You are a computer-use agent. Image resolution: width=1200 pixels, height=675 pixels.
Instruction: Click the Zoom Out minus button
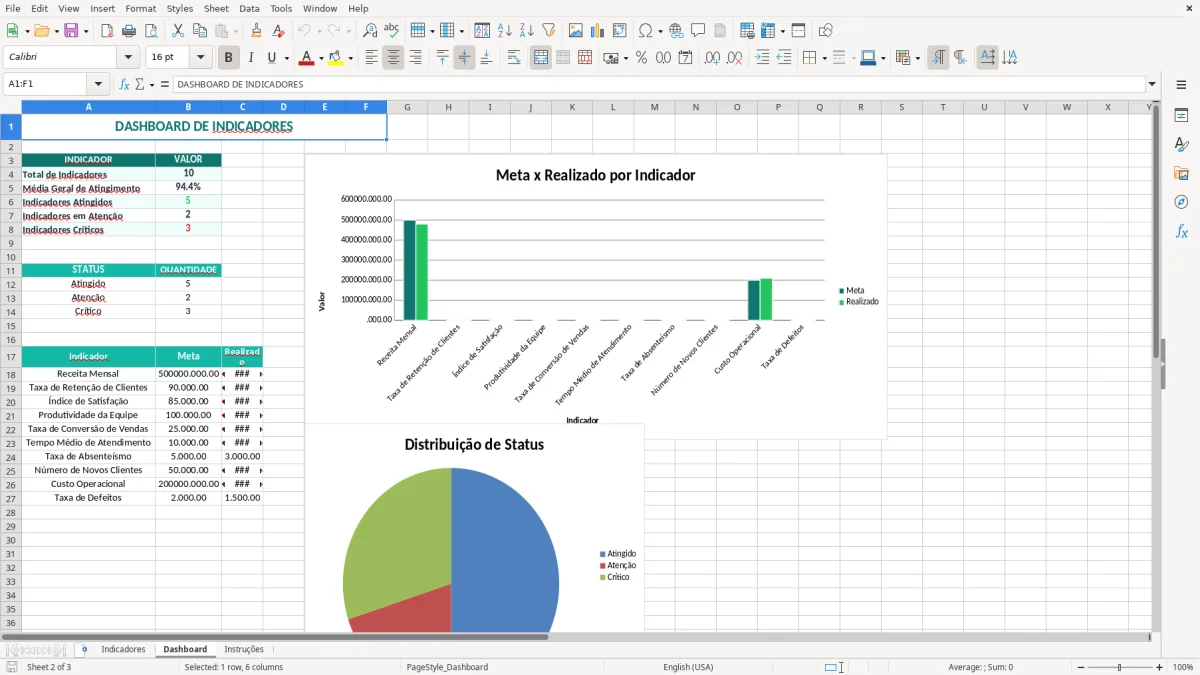tap(1079, 667)
